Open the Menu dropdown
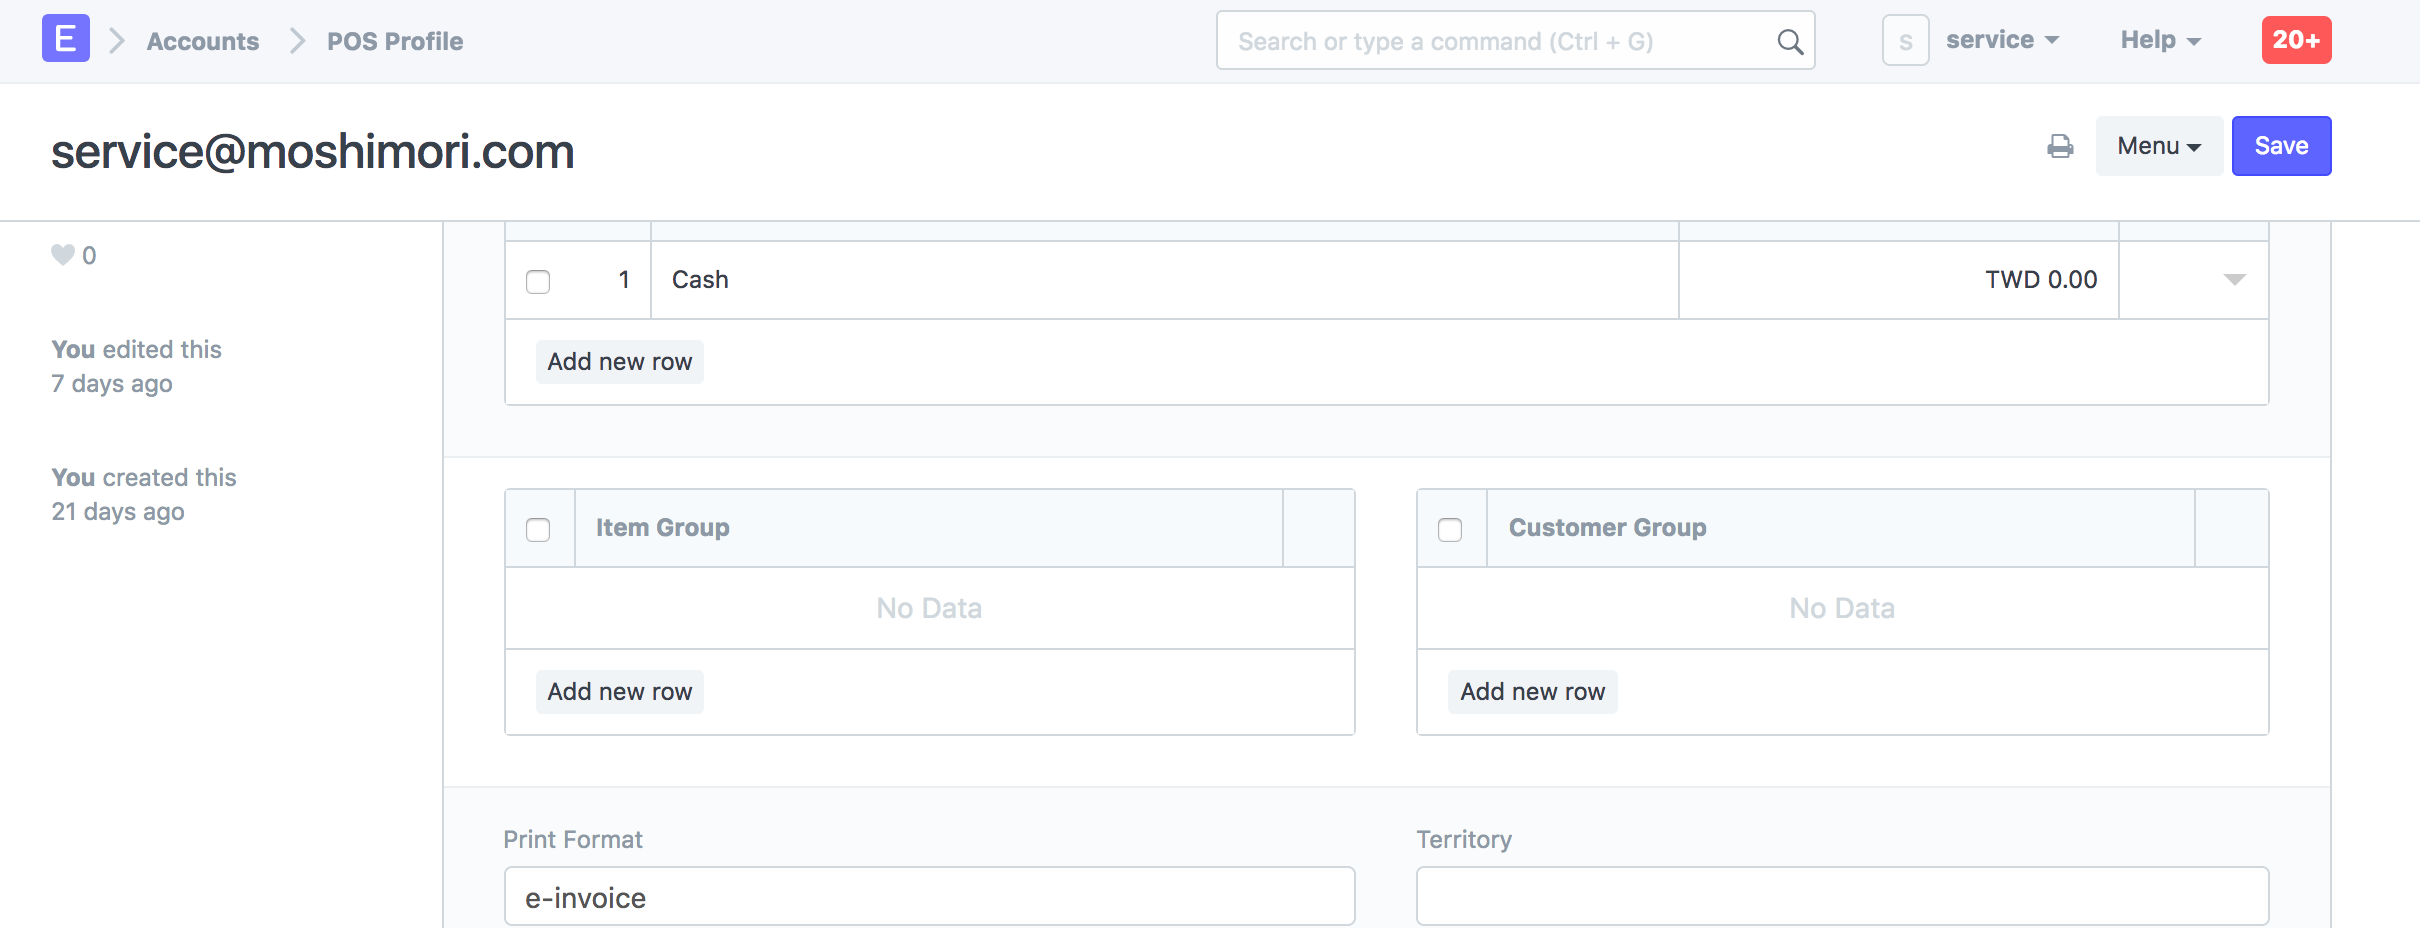 pos(2159,146)
